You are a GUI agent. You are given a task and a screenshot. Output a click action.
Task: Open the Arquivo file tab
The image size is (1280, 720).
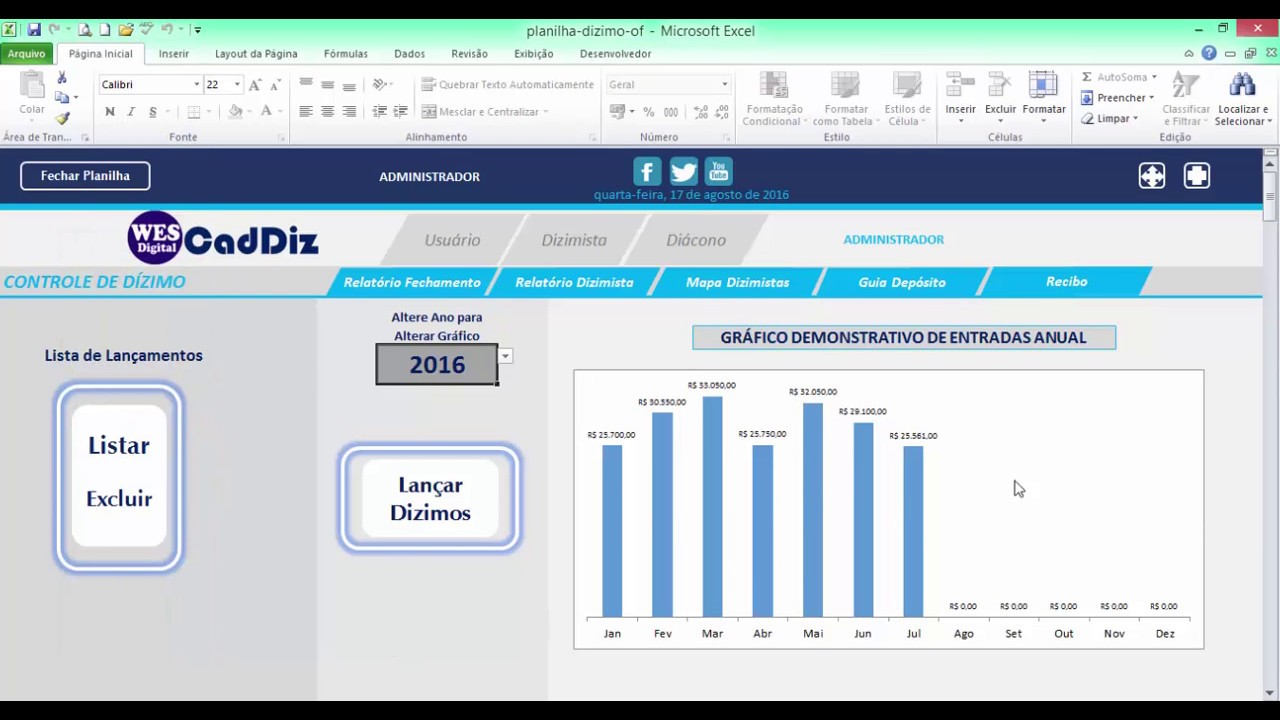pyautogui.click(x=27, y=54)
